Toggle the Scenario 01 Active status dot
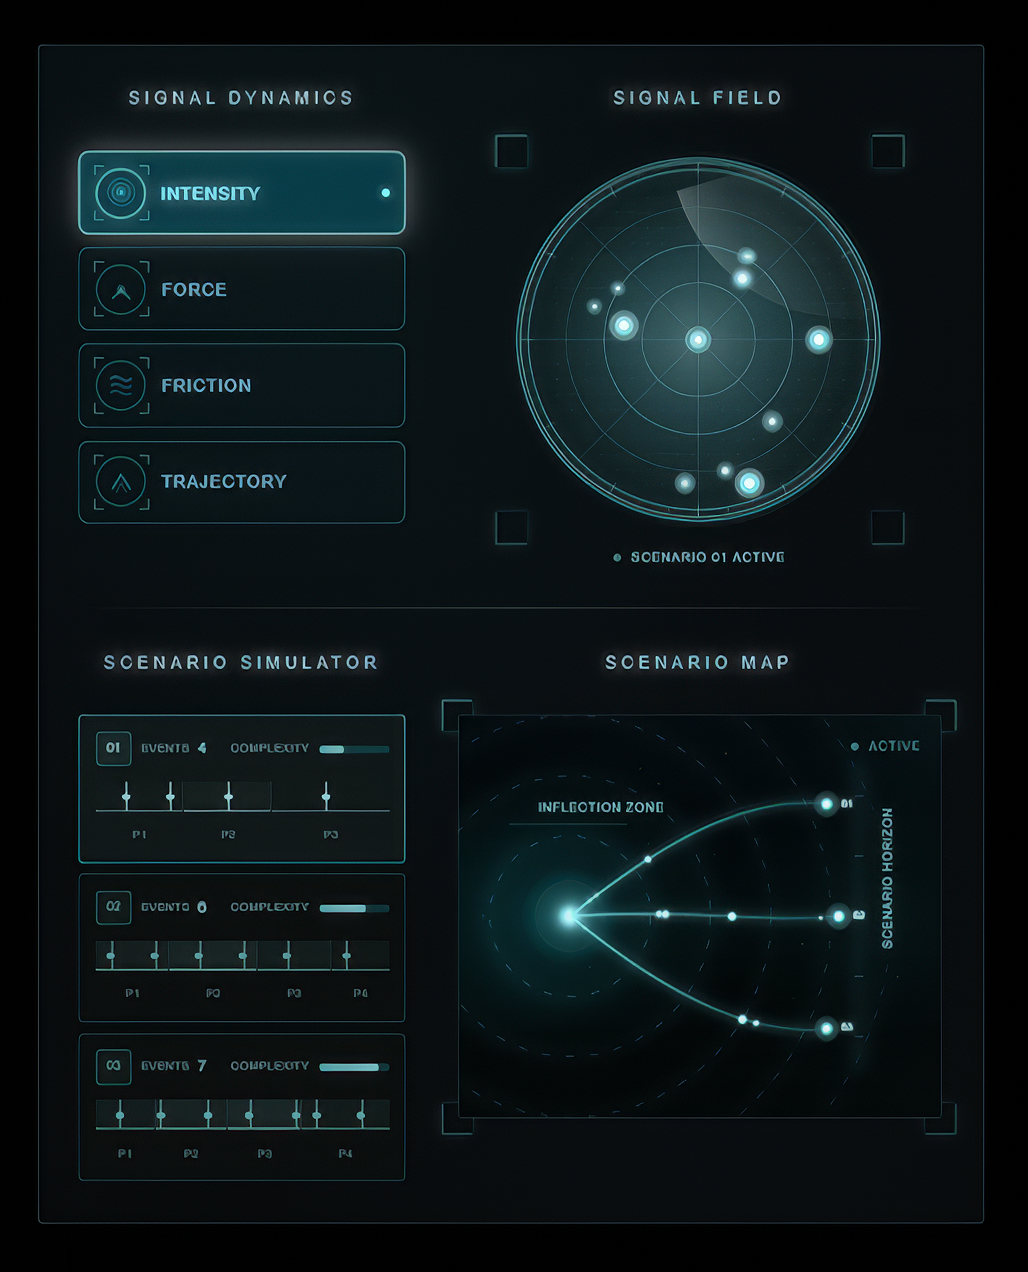 [617, 557]
